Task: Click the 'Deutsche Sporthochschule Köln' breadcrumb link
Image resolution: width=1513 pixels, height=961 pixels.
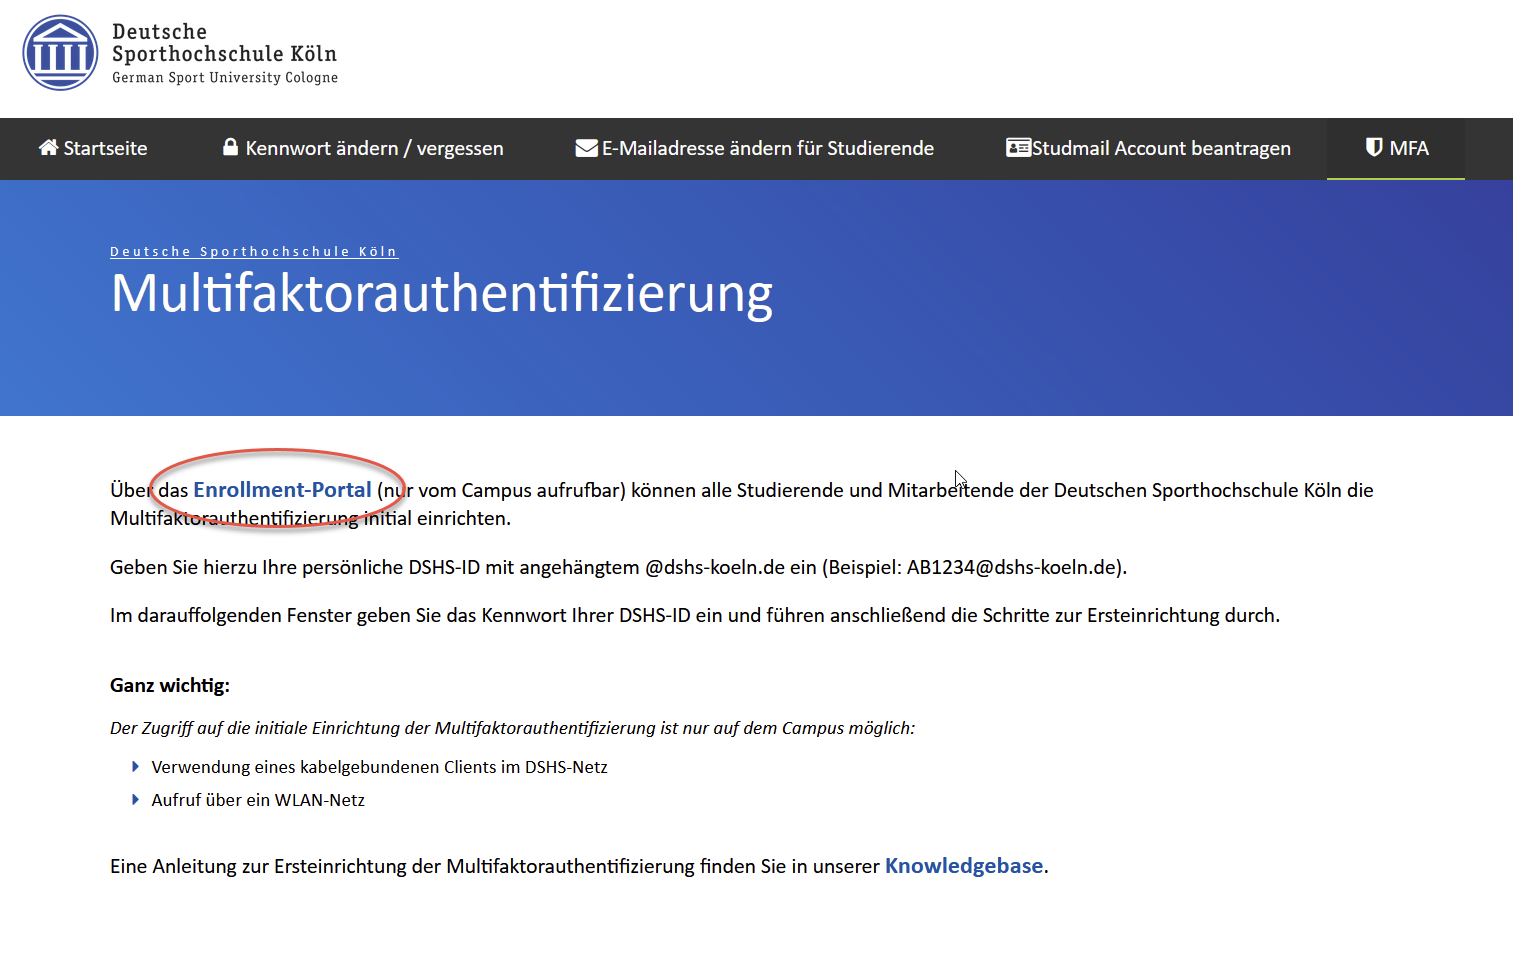Action: coord(254,252)
